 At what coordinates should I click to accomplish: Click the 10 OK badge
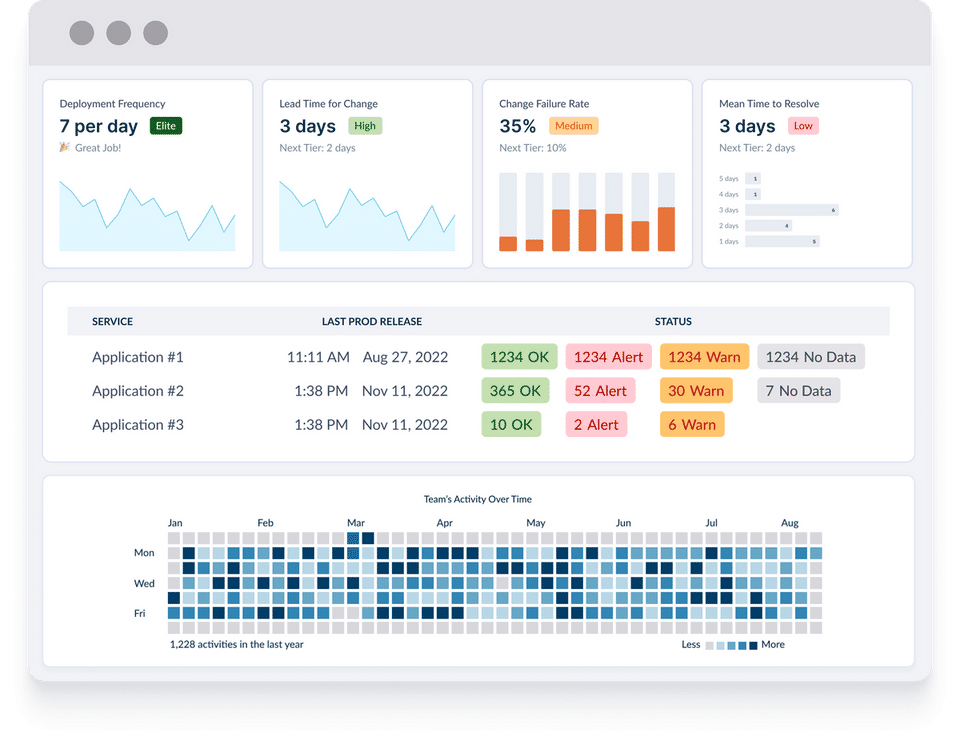(511, 425)
